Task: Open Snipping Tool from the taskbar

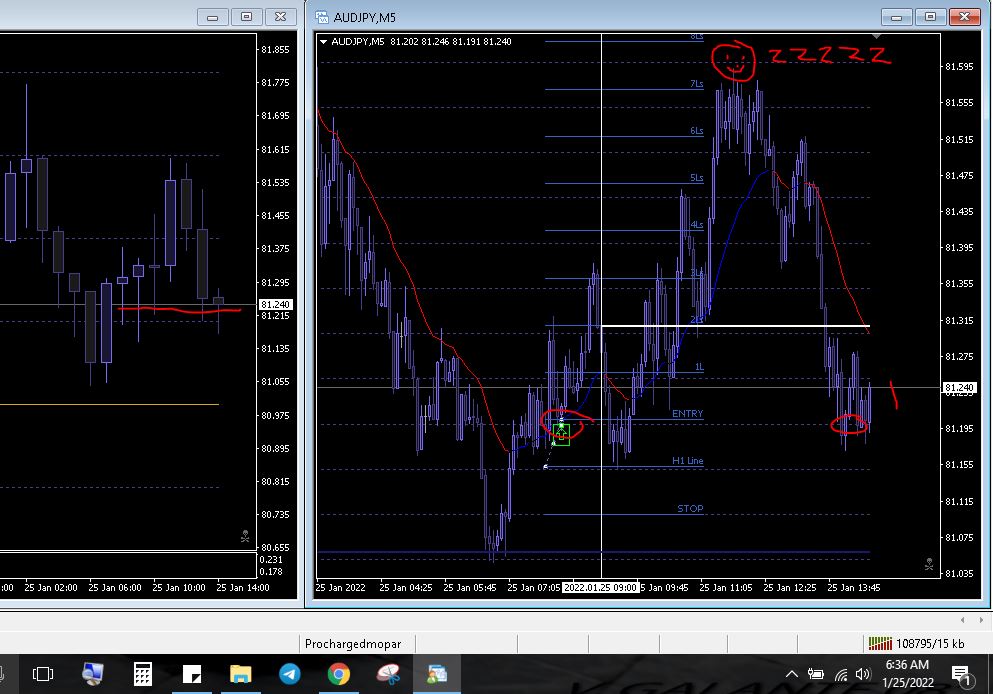Action: click(388, 674)
